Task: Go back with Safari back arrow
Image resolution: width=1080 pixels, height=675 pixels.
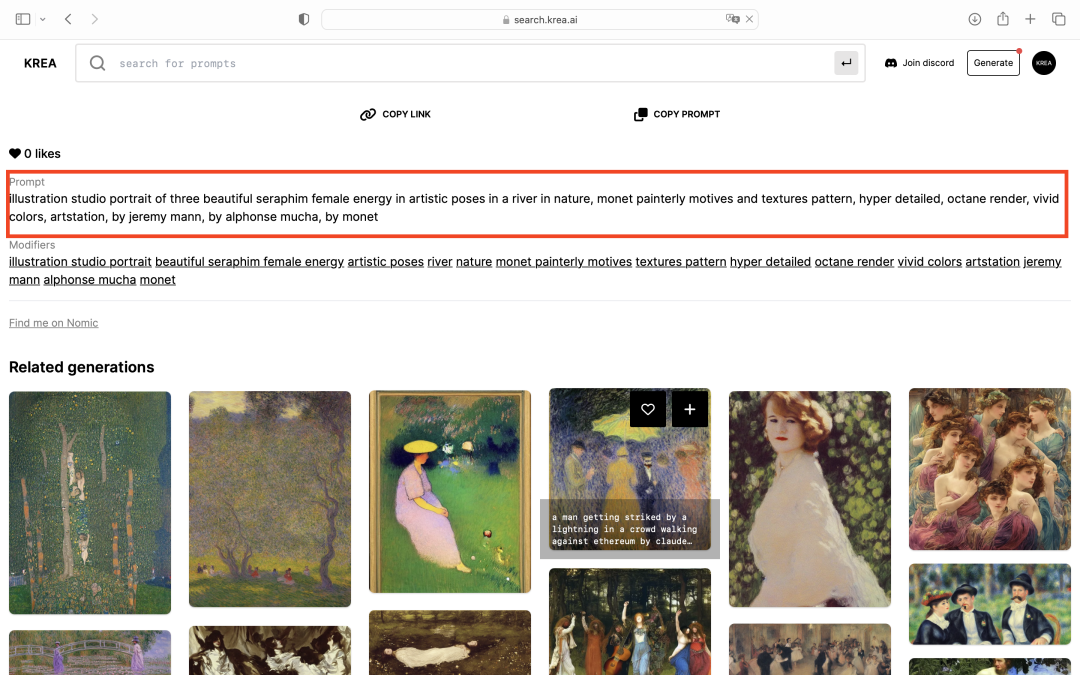Action: 68,19
